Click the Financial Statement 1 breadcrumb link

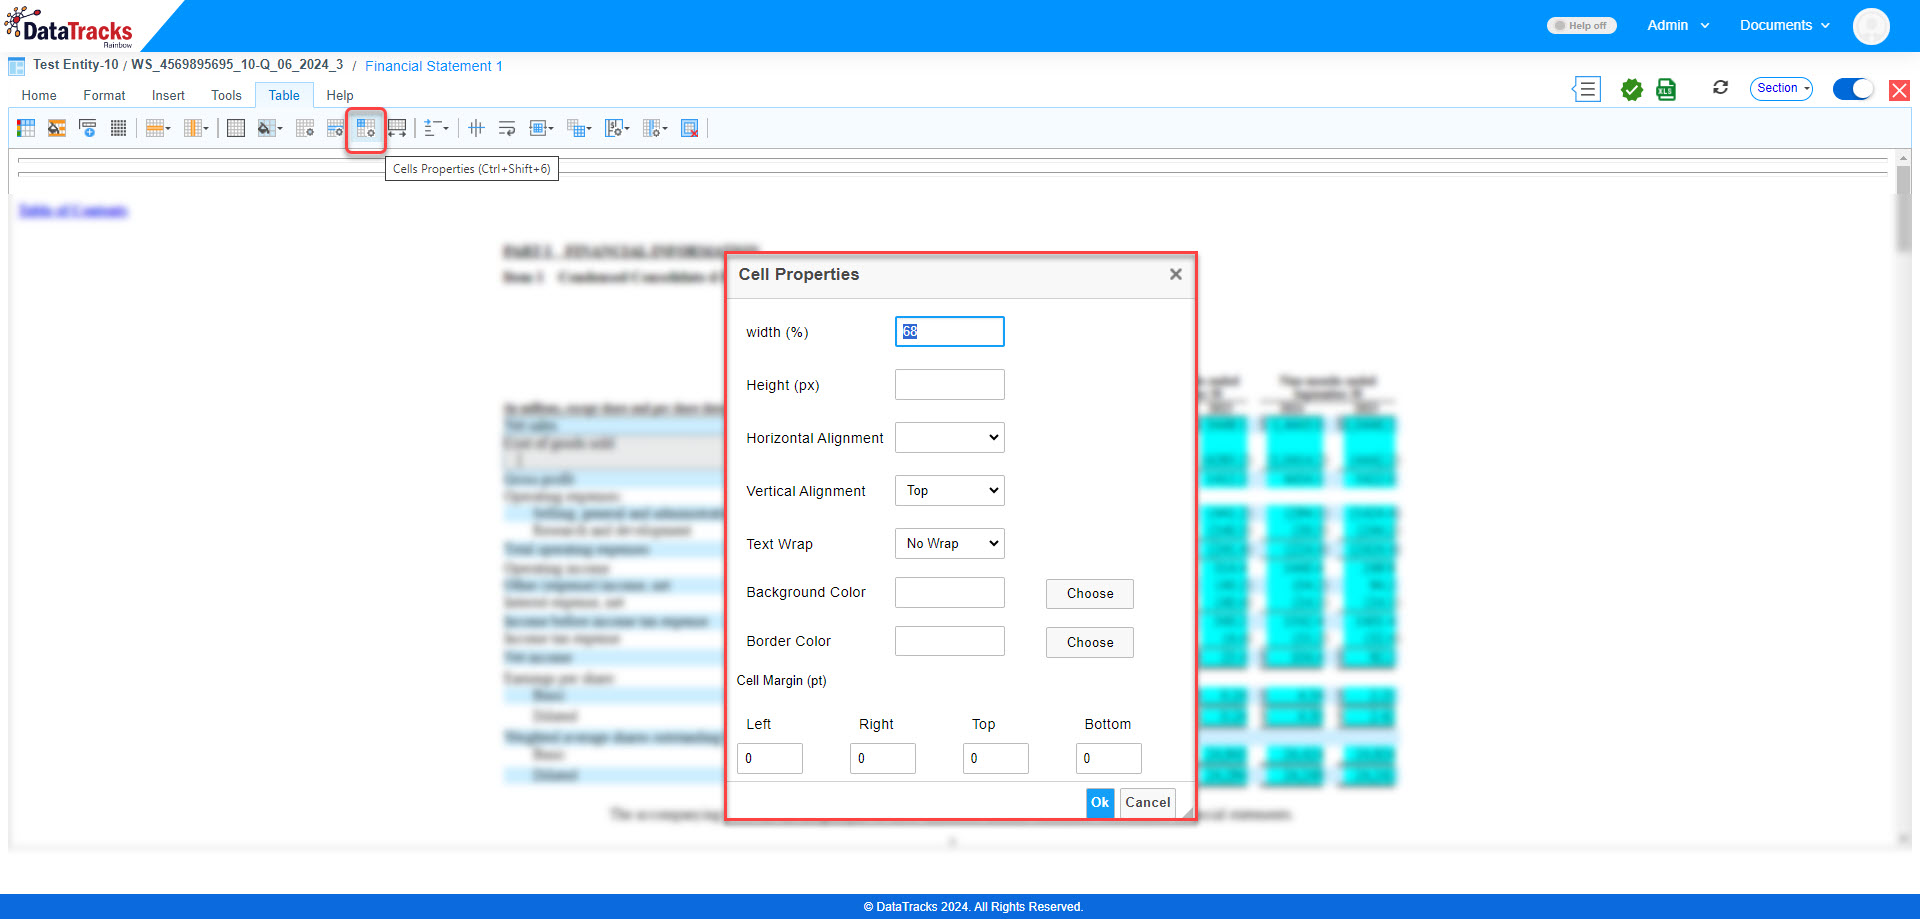click(434, 66)
